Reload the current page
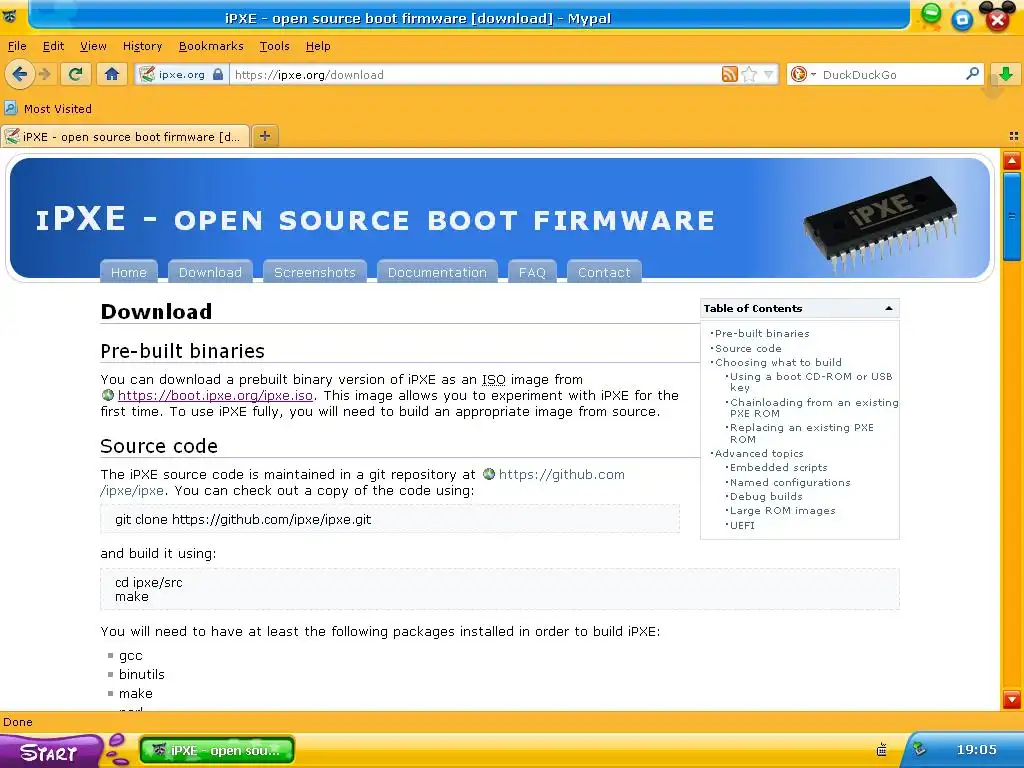The image size is (1024, 768). tap(75, 74)
